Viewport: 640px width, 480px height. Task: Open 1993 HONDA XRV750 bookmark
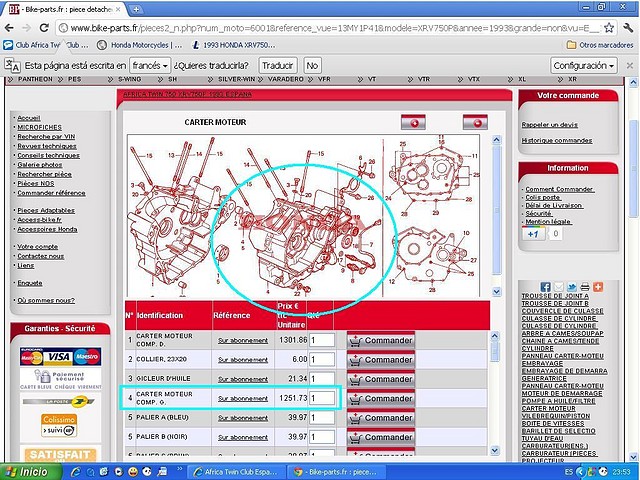[234, 45]
